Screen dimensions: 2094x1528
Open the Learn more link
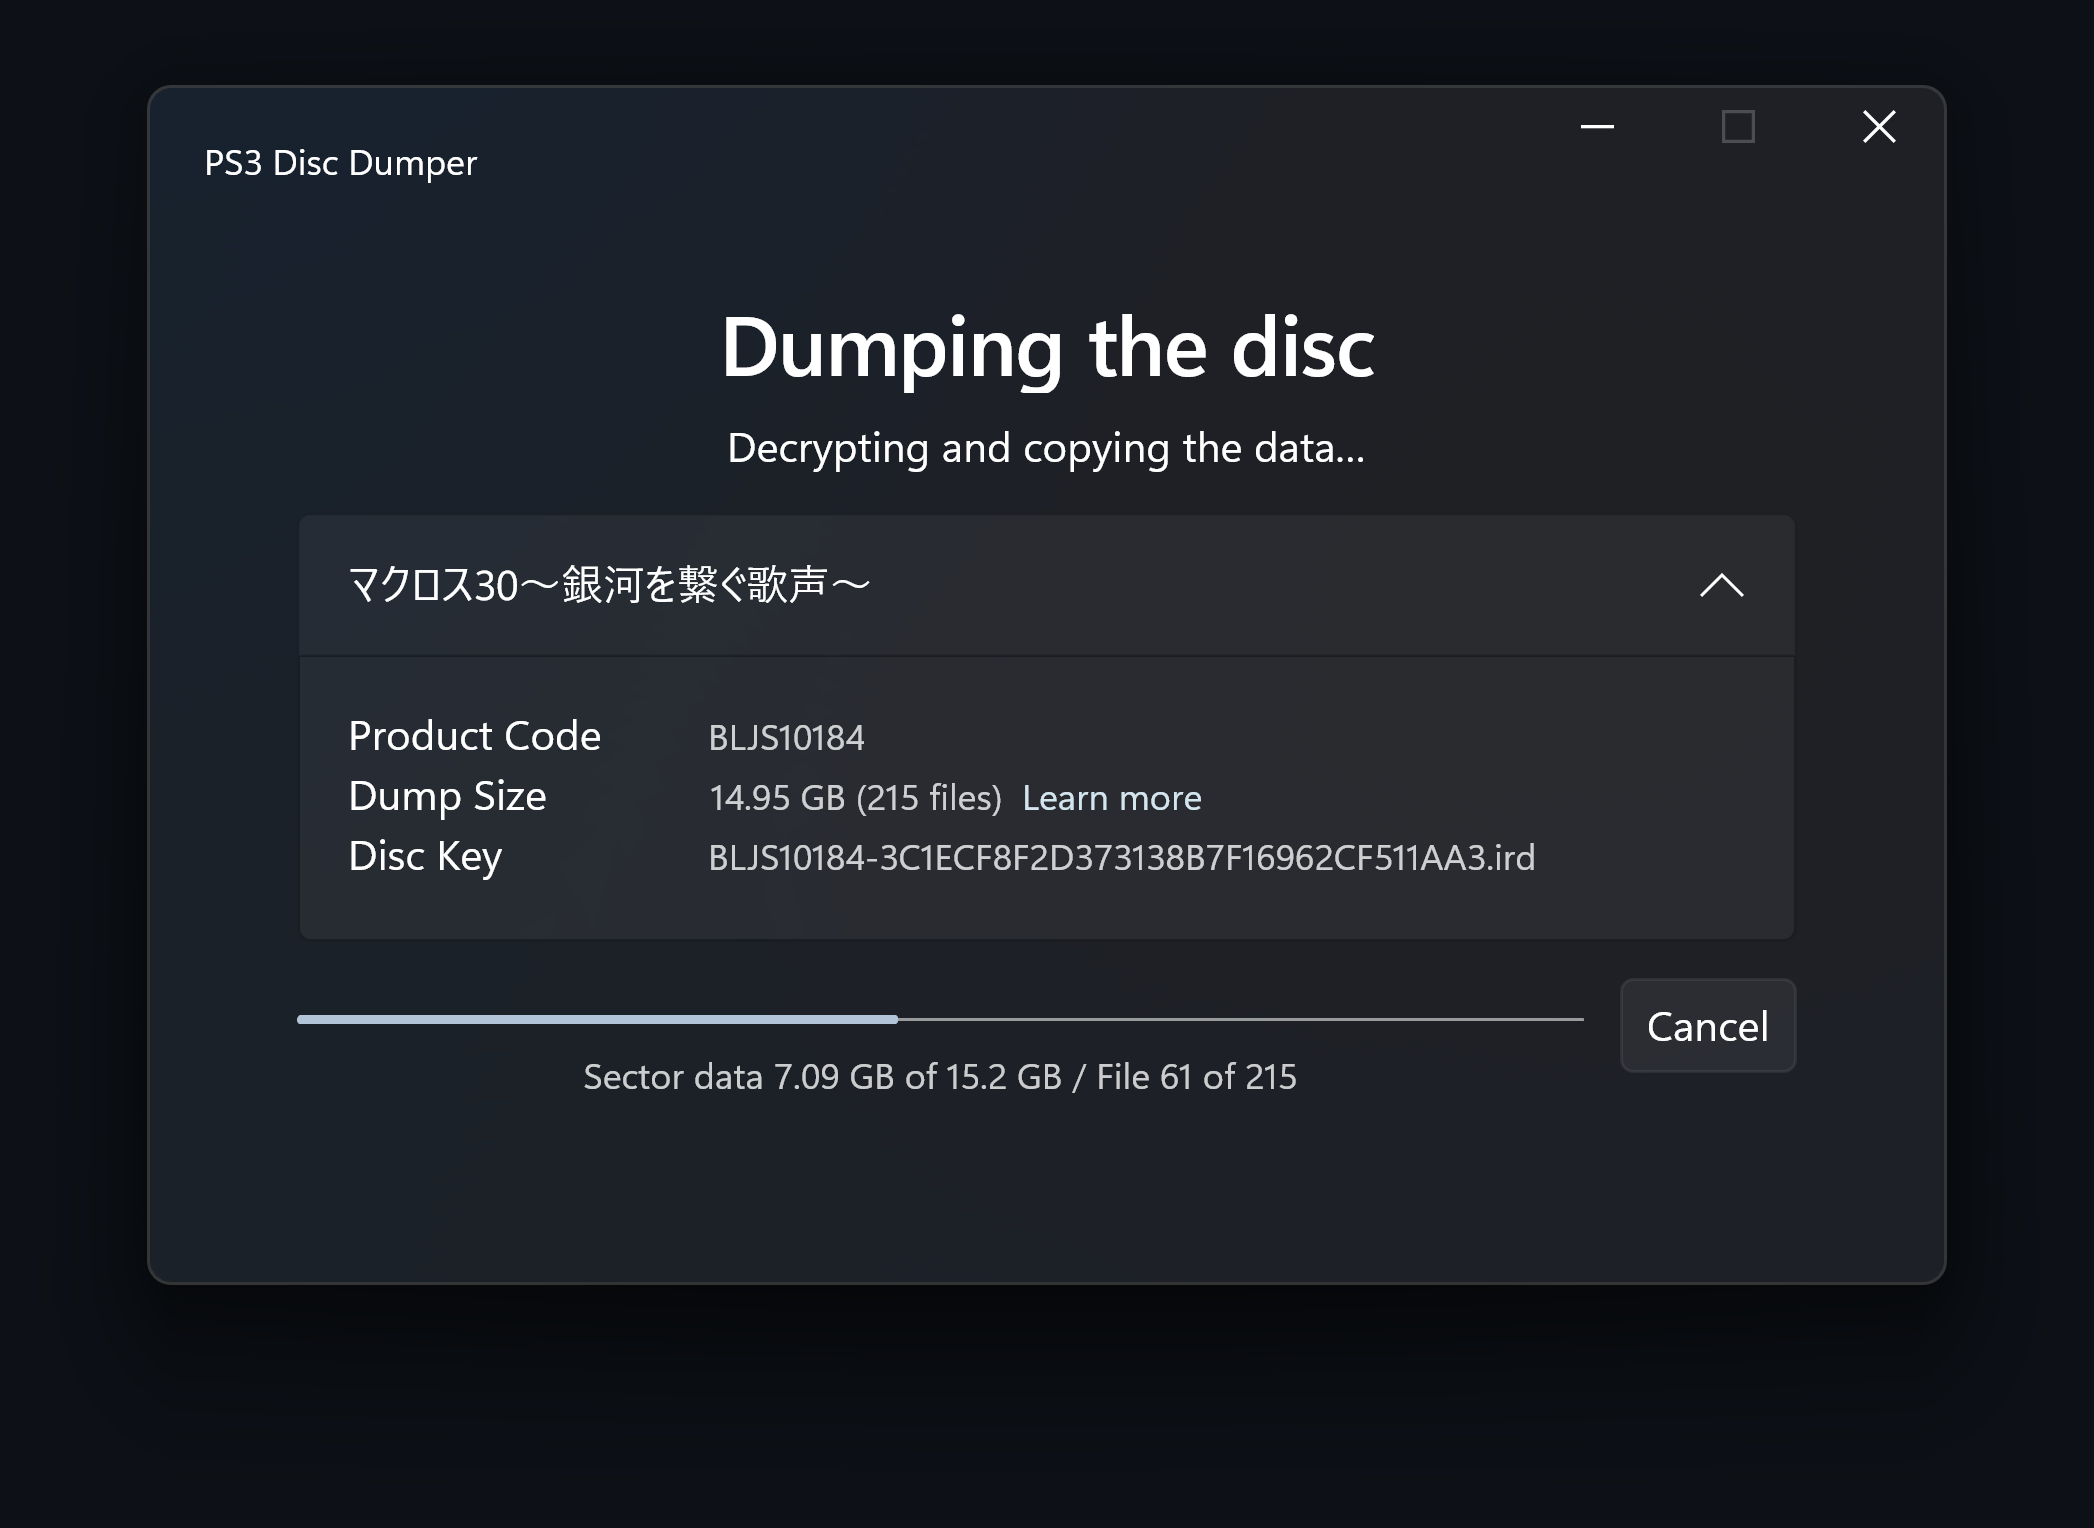pos(1111,798)
